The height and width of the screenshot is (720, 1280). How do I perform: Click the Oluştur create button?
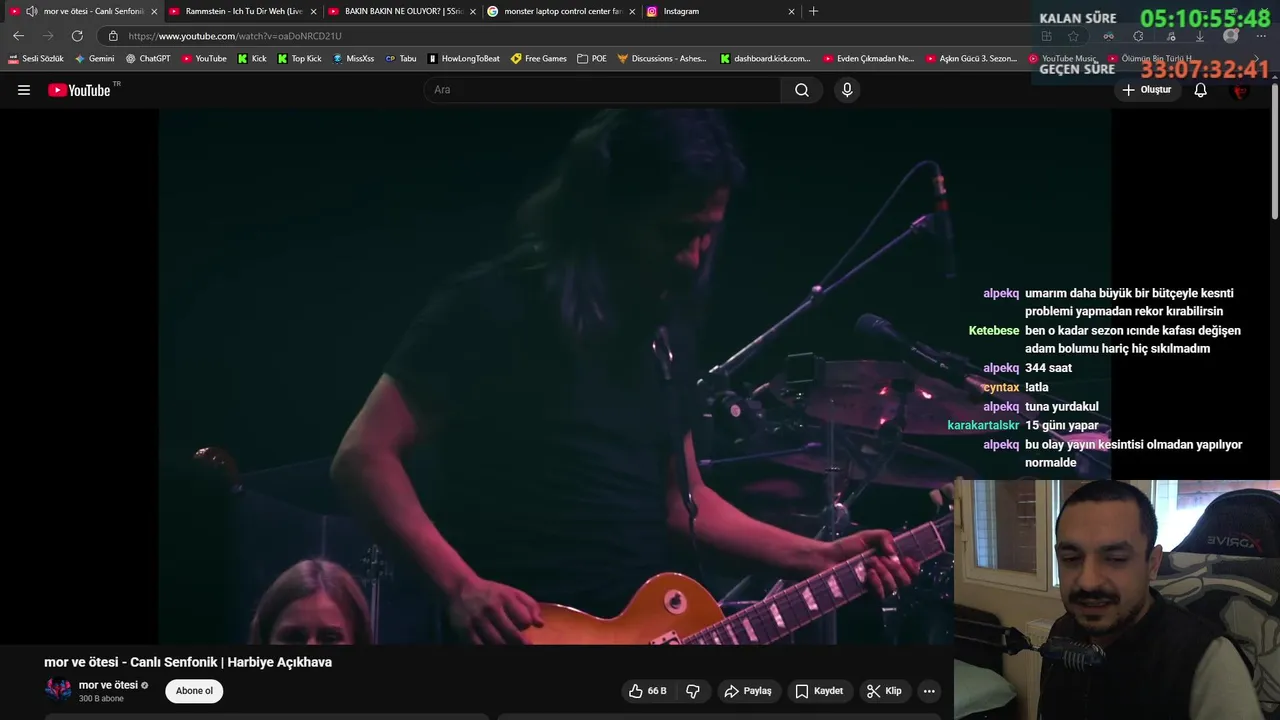pos(1147,90)
